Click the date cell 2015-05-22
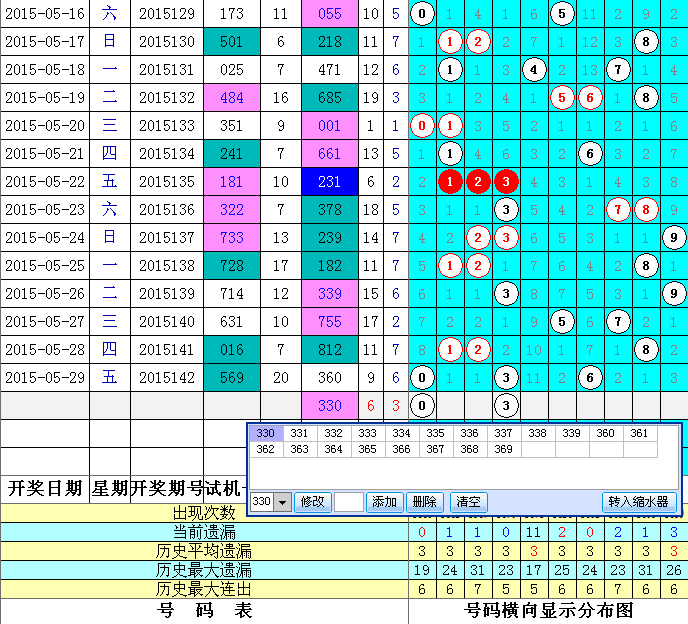Image resolution: width=688 pixels, height=624 pixels. [45, 182]
